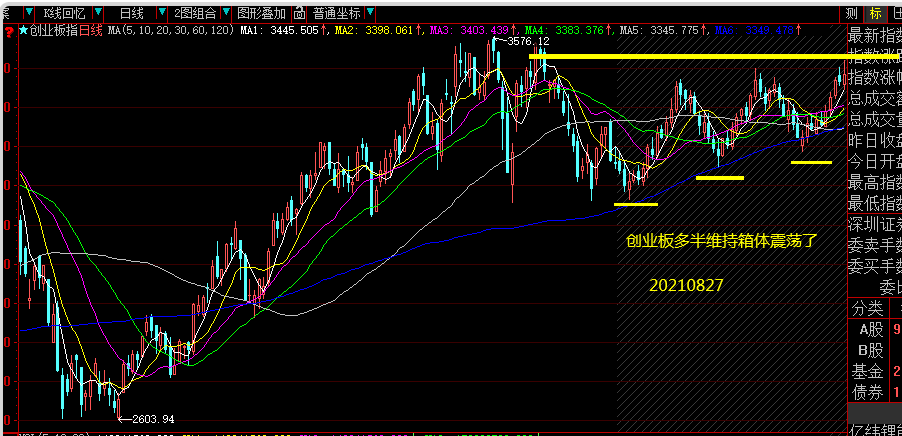This screenshot has height=436, width=902.
Task: Click the 普通坐标 coordinate button
Action: (x=337, y=12)
